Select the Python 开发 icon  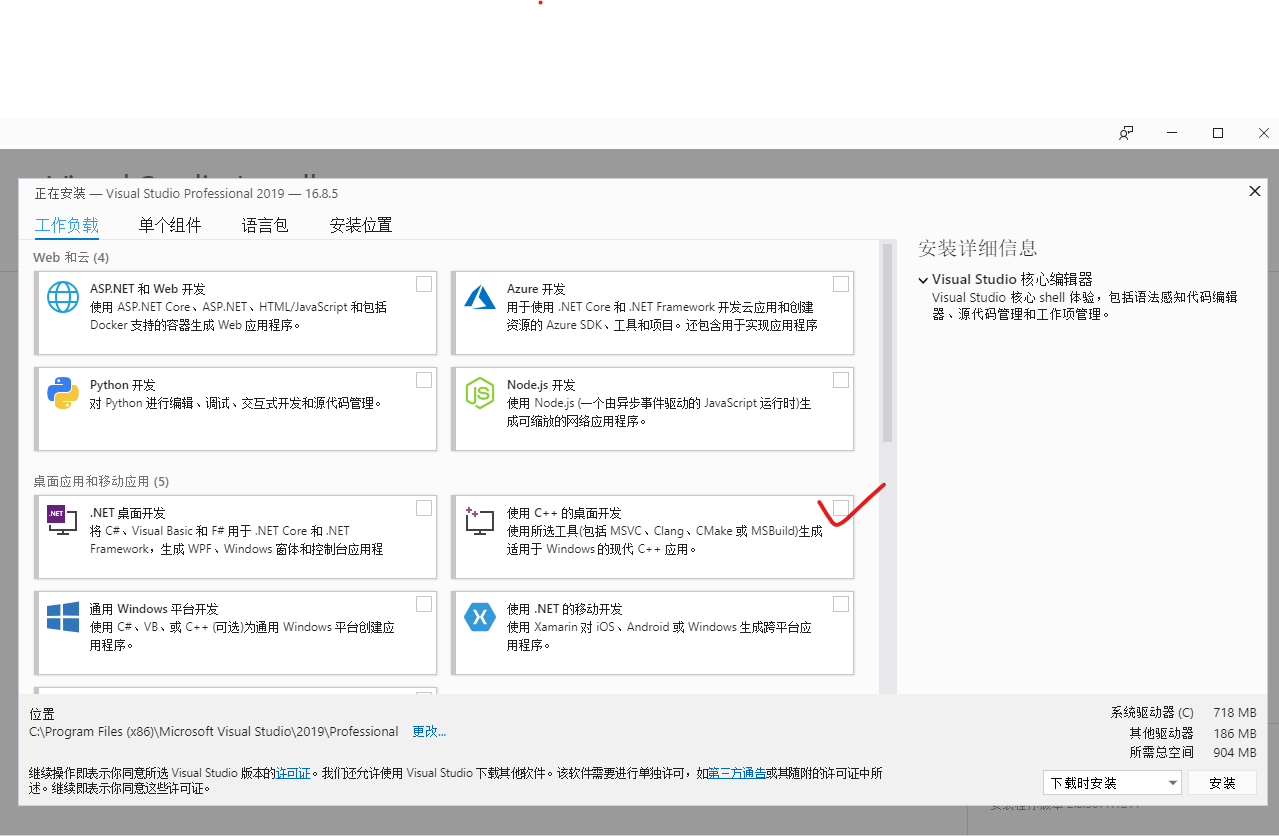tap(62, 393)
